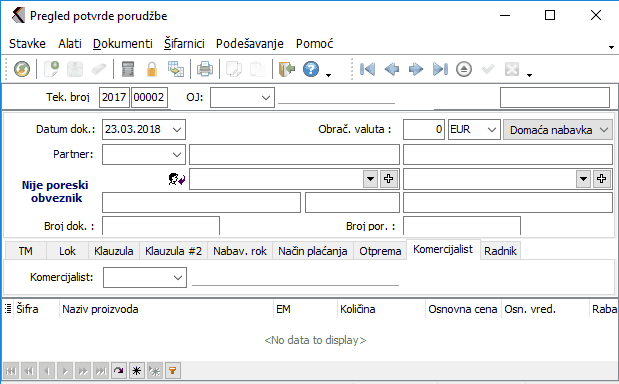Click plus button beside first partner combo

pos(388,179)
